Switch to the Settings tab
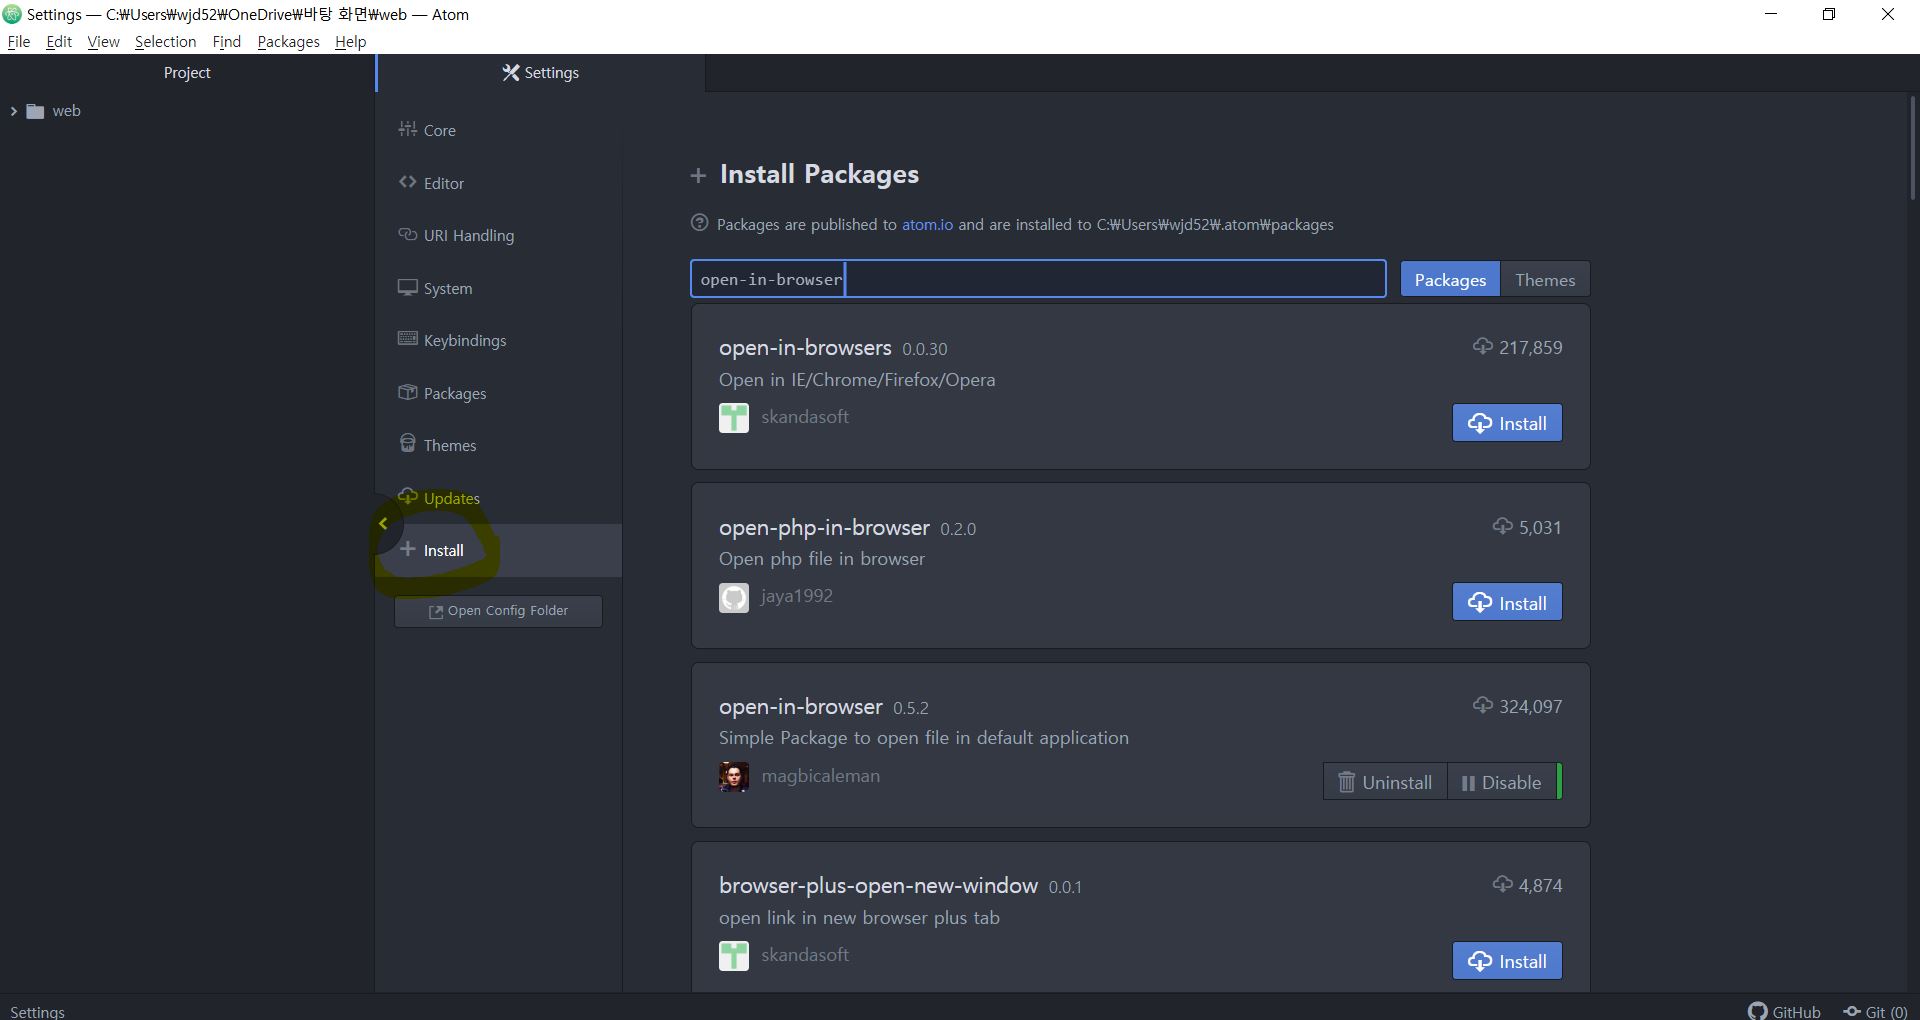 tap(541, 73)
